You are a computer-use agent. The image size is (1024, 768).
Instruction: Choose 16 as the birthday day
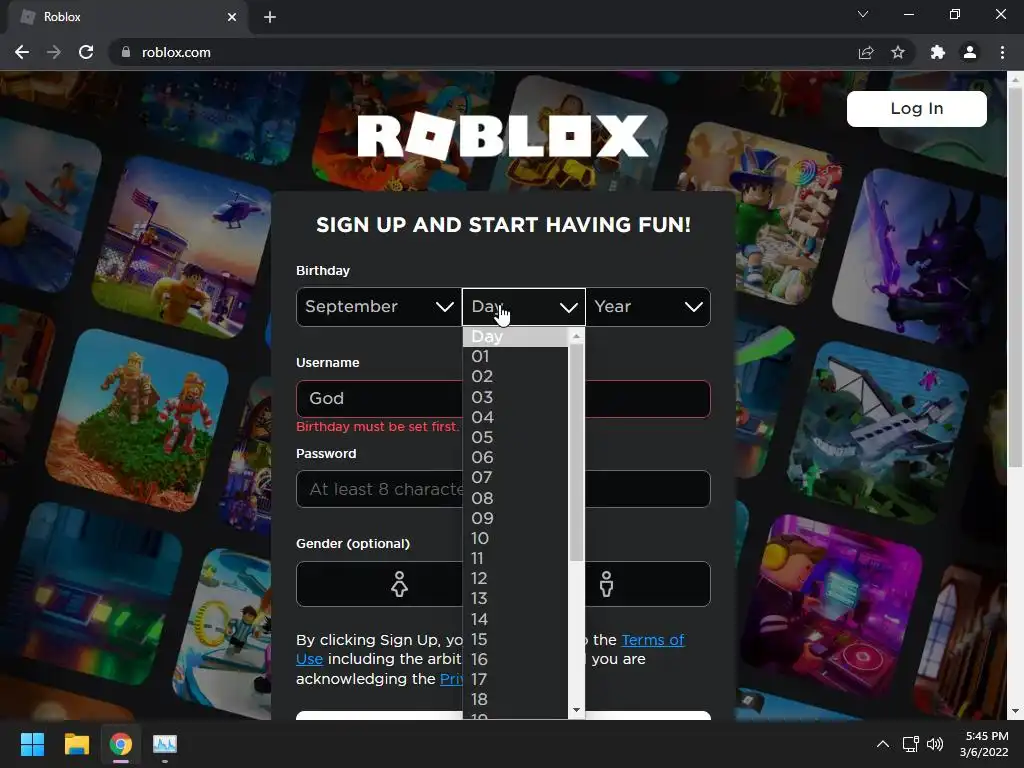pos(515,660)
